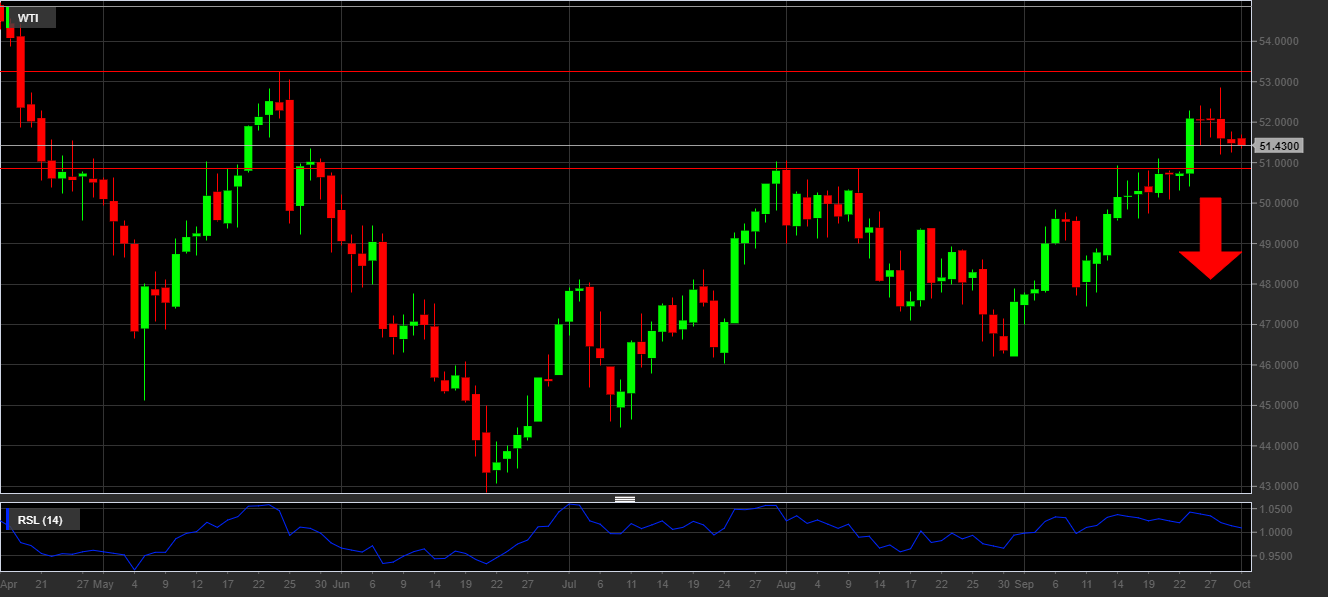Click the RSL (14) indicator label
This screenshot has height=597, width=1328.
[40, 520]
